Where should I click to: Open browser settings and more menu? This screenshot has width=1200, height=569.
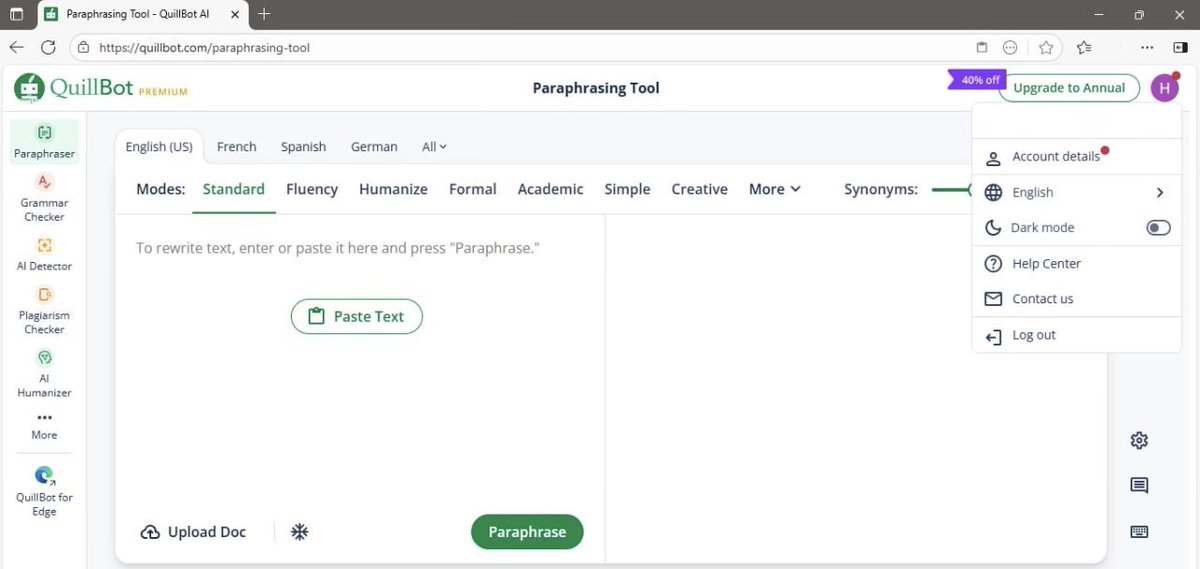(1148, 47)
